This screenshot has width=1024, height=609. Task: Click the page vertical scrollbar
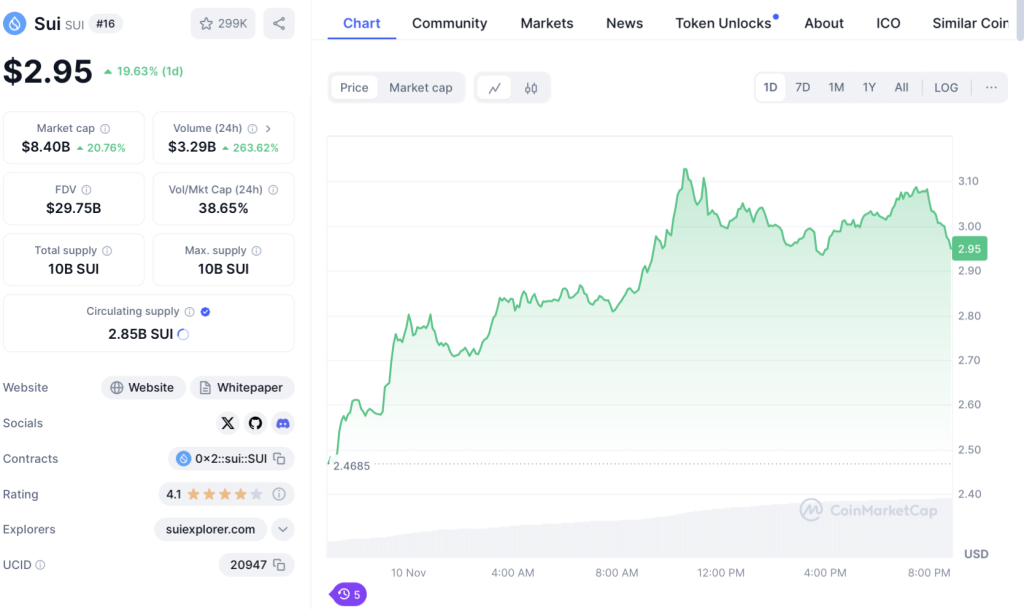[1019, 21]
